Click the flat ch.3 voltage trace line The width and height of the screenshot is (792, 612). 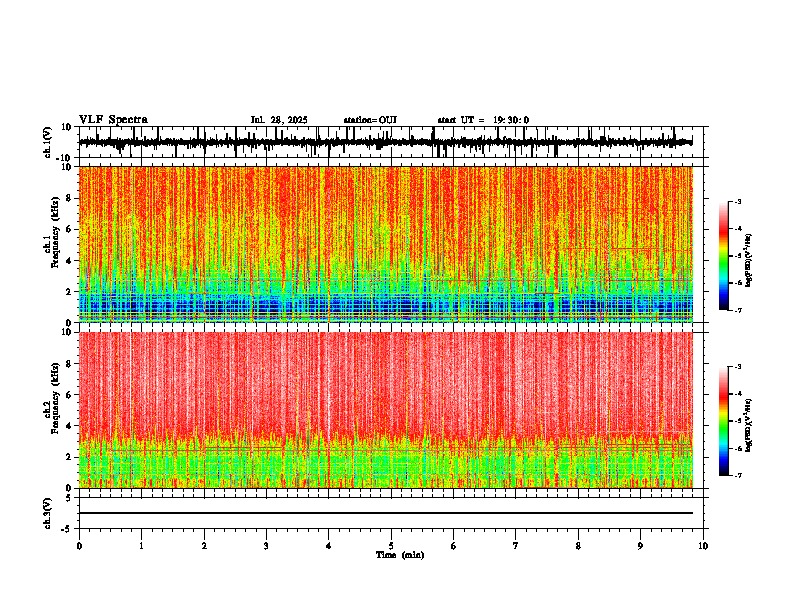click(x=386, y=513)
